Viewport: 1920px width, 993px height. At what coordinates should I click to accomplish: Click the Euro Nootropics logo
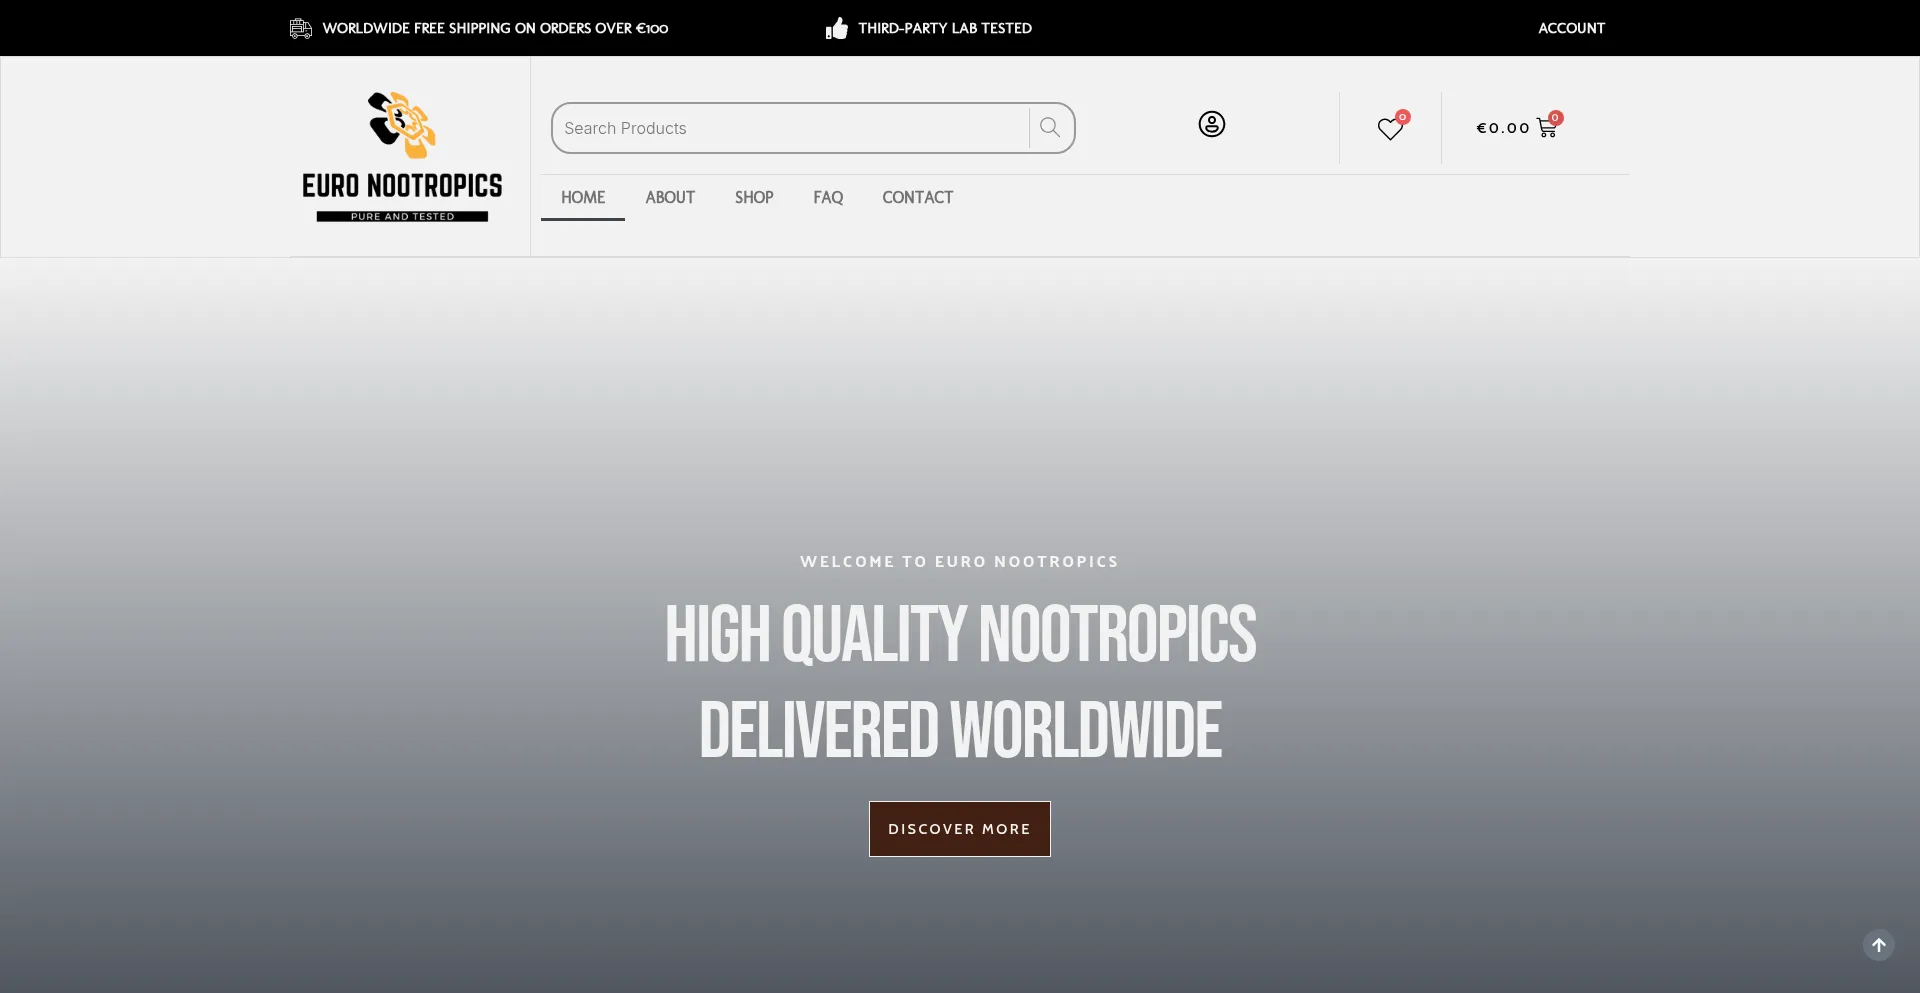click(x=402, y=157)
